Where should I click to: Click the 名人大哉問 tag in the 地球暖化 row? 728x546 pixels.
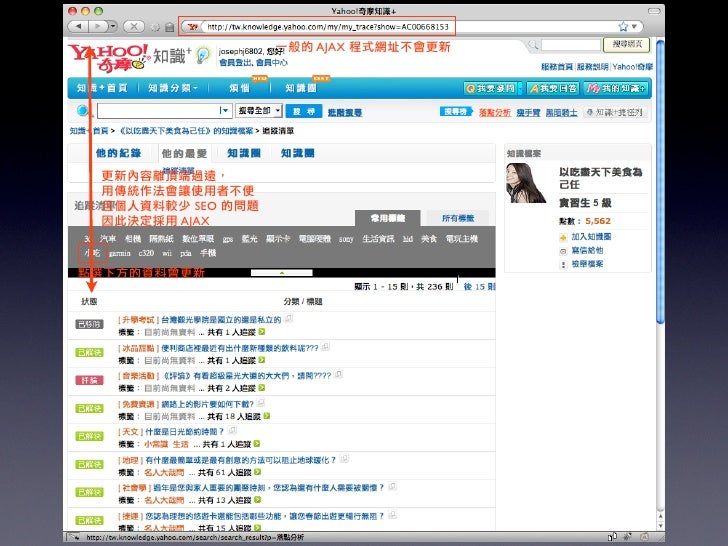pyautogui.click(x=164, y=472)
